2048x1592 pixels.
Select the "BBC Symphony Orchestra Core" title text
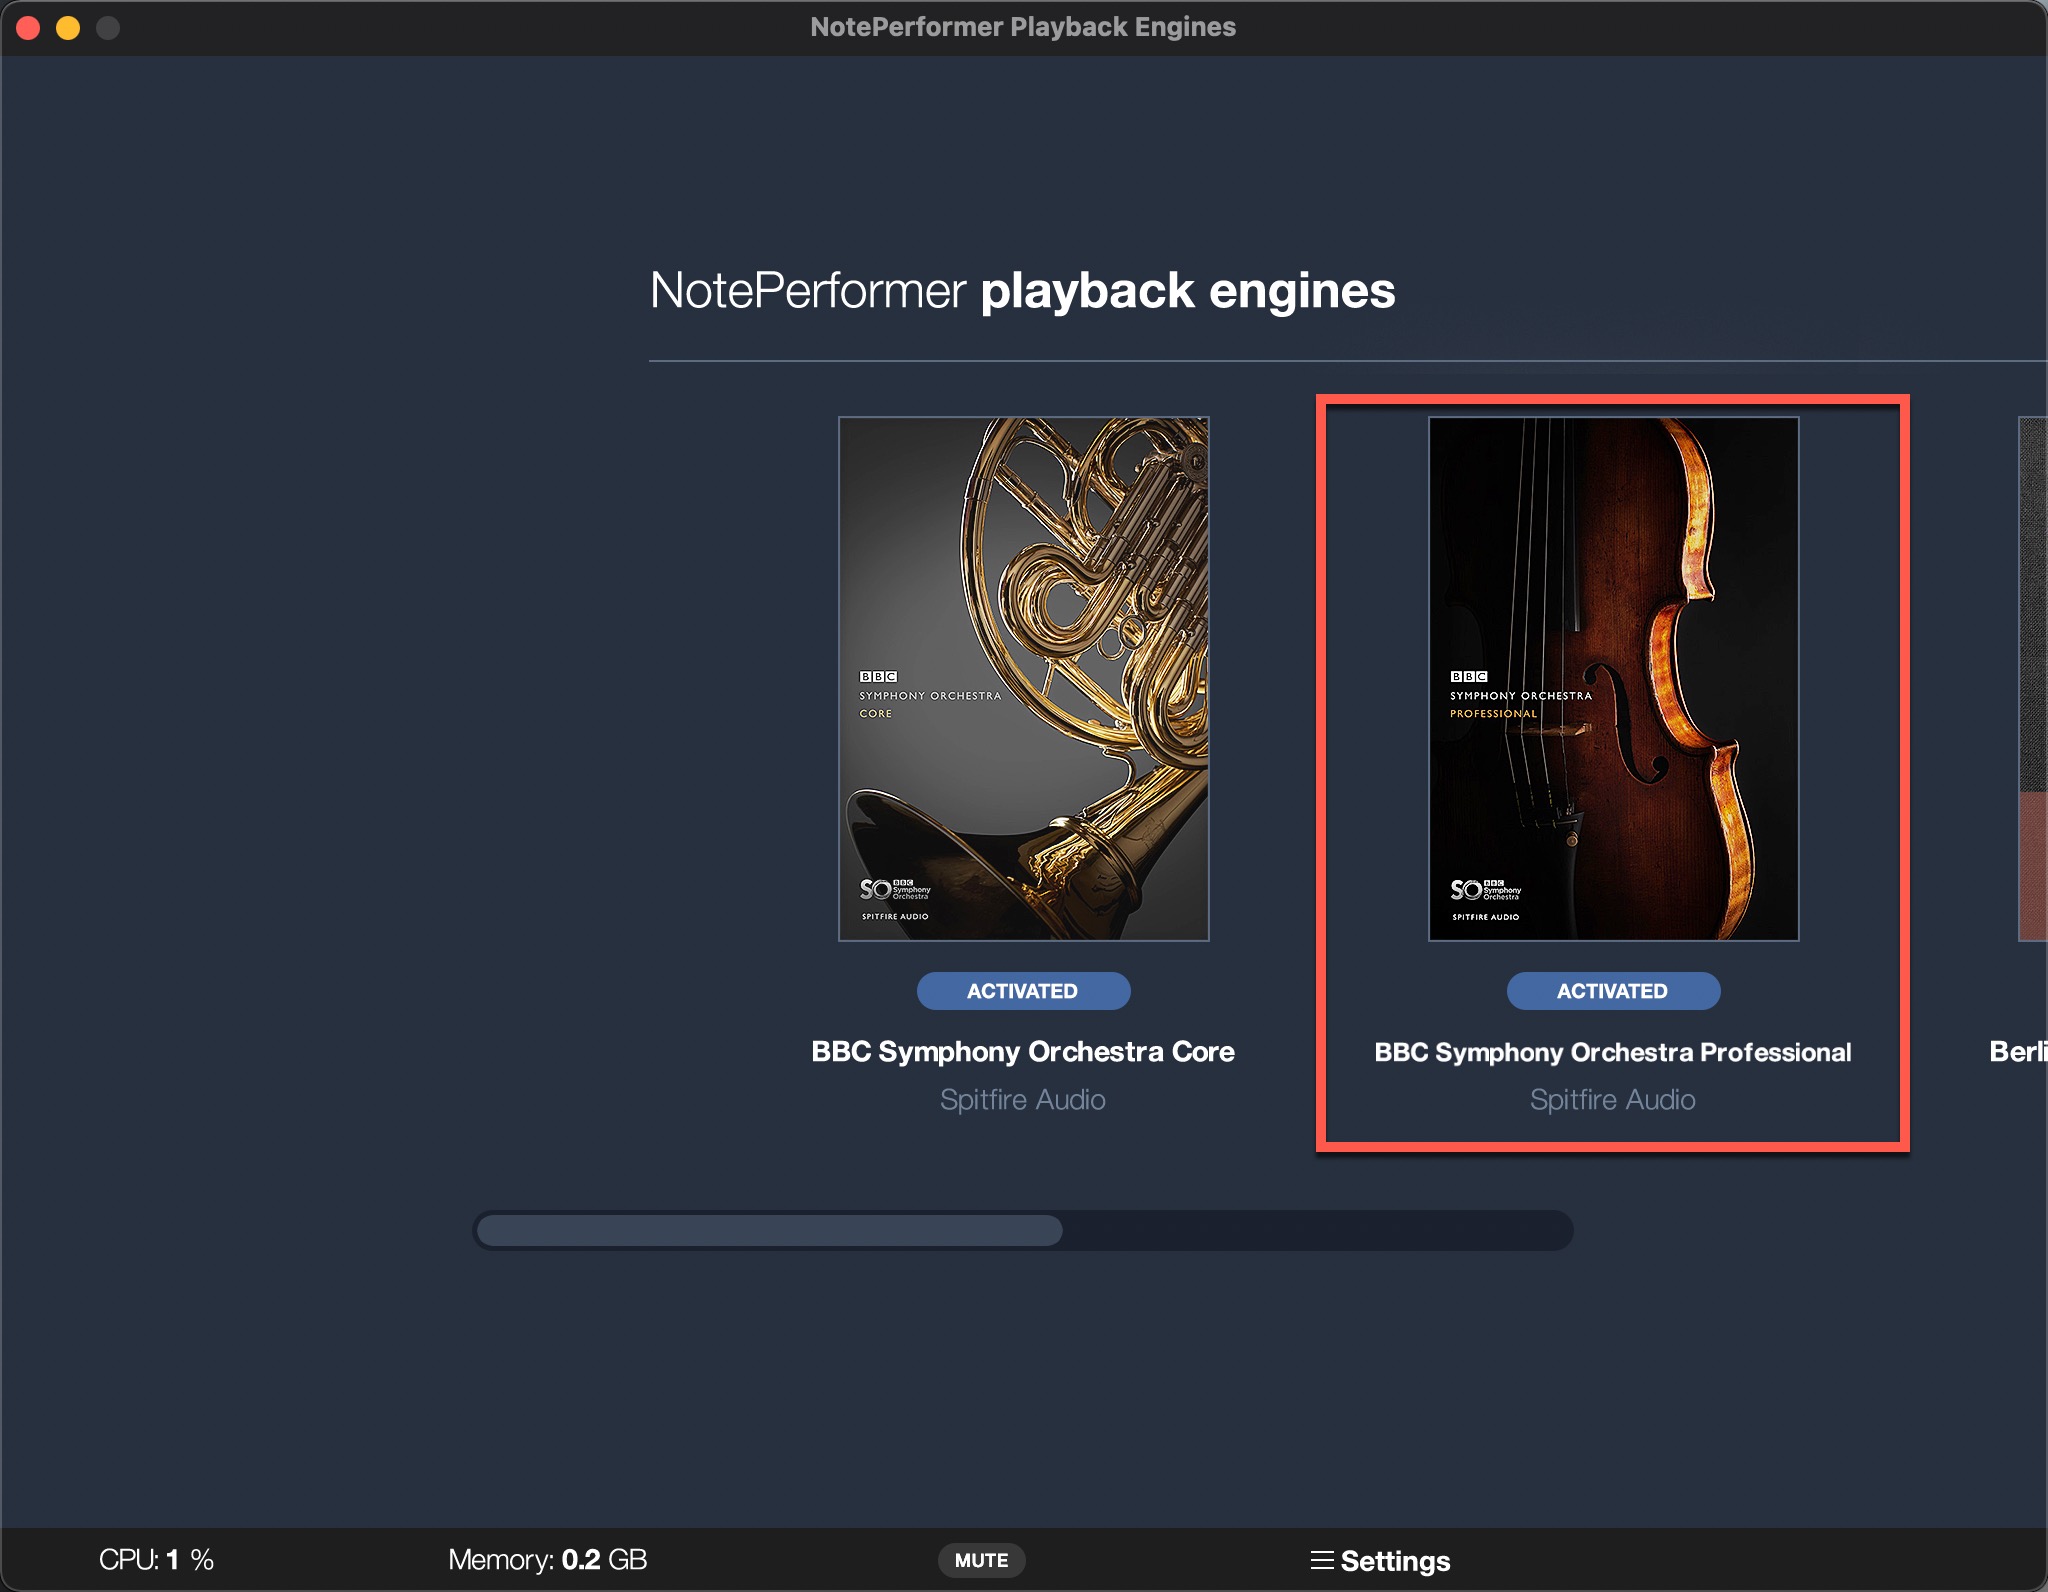1023,1052
